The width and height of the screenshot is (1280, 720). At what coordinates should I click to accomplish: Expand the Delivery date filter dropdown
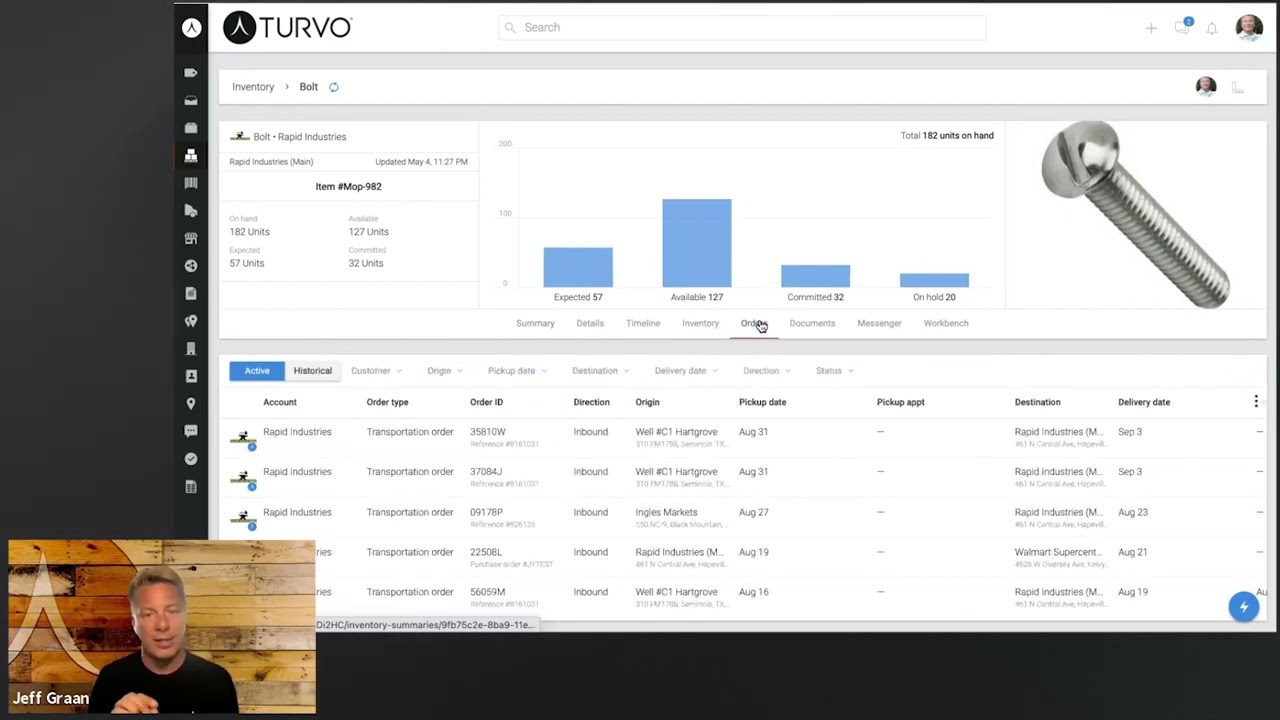(x=686, y=371)
